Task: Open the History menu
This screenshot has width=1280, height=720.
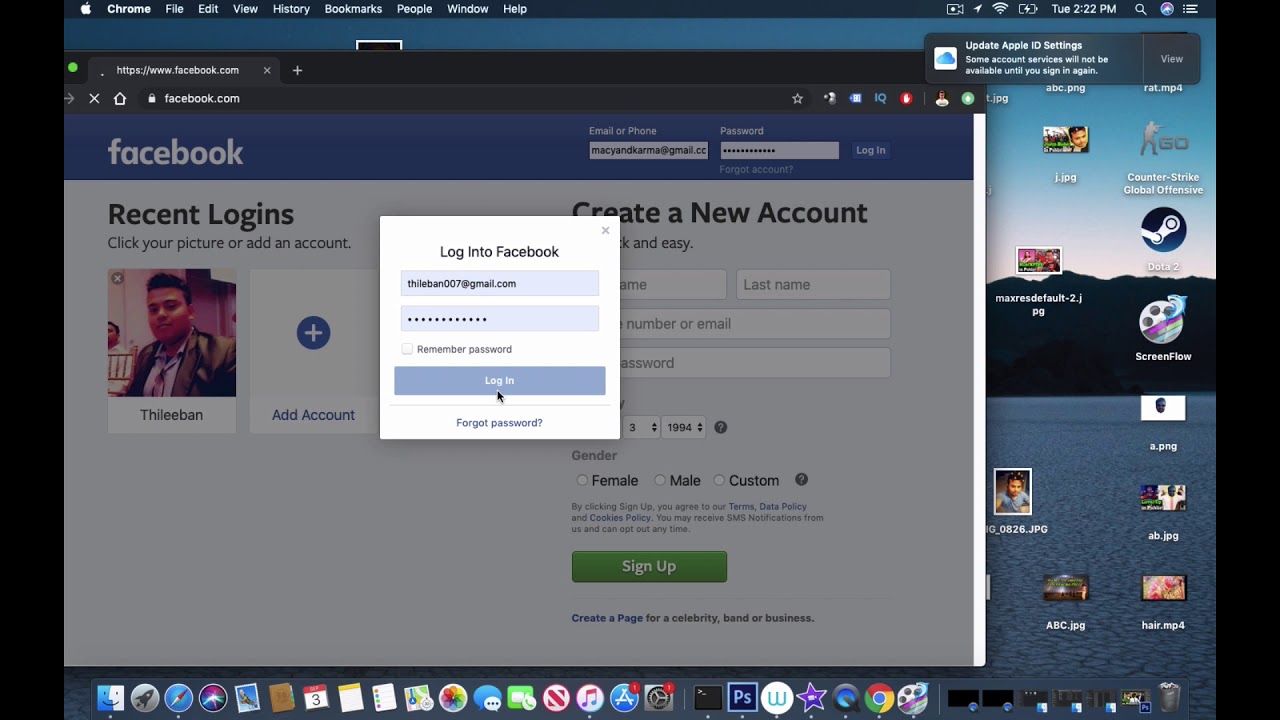Action: pos(291,9)
